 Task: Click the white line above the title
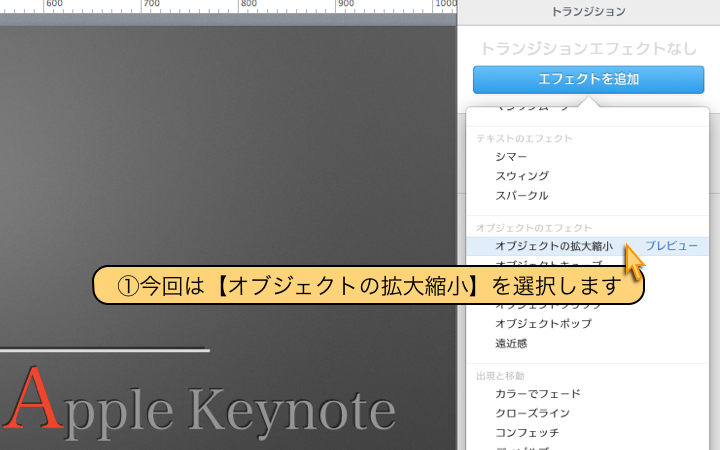click(x=105, y=351)
